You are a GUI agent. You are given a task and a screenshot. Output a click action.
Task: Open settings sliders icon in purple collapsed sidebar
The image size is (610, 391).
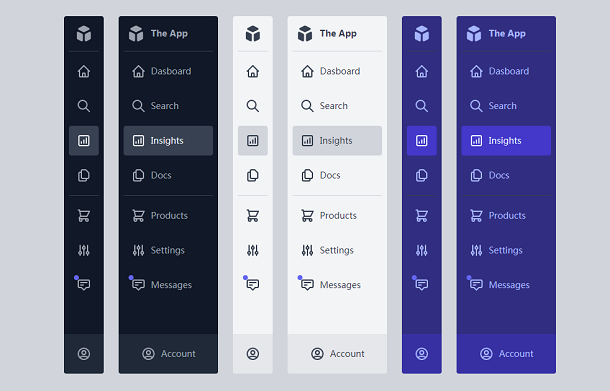(x=422, y=250)
